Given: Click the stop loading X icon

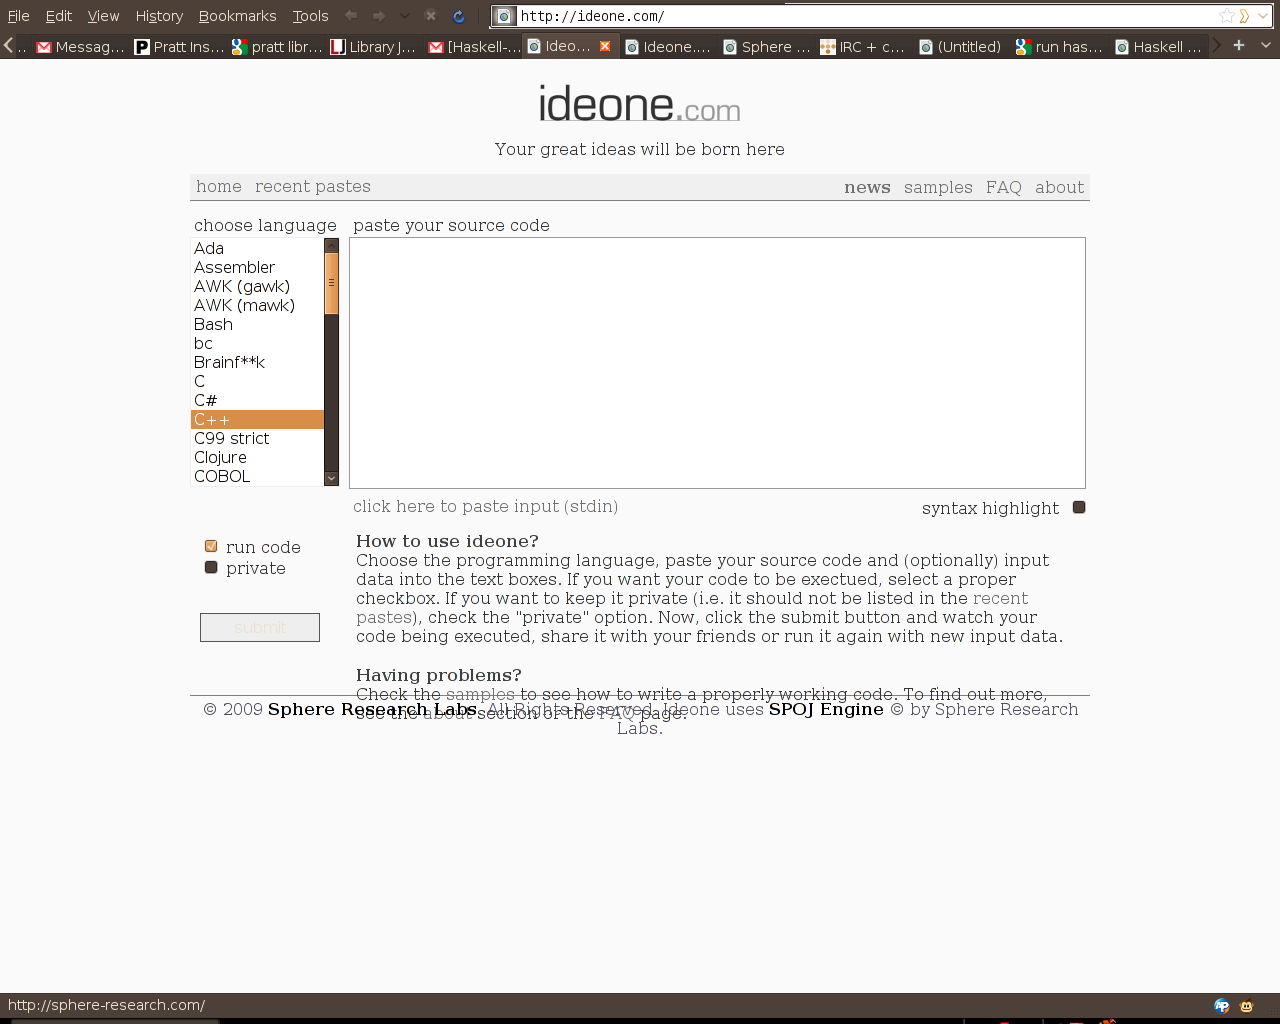Looking at the screenshot, I should click(x=431, y=16).
